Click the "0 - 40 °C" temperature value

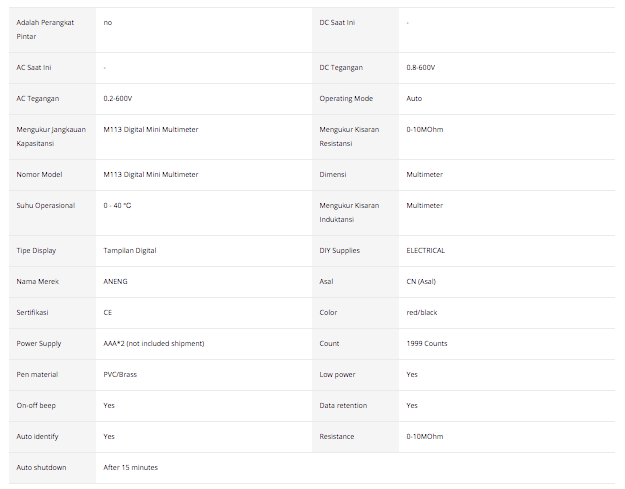[x=118, y=205]
